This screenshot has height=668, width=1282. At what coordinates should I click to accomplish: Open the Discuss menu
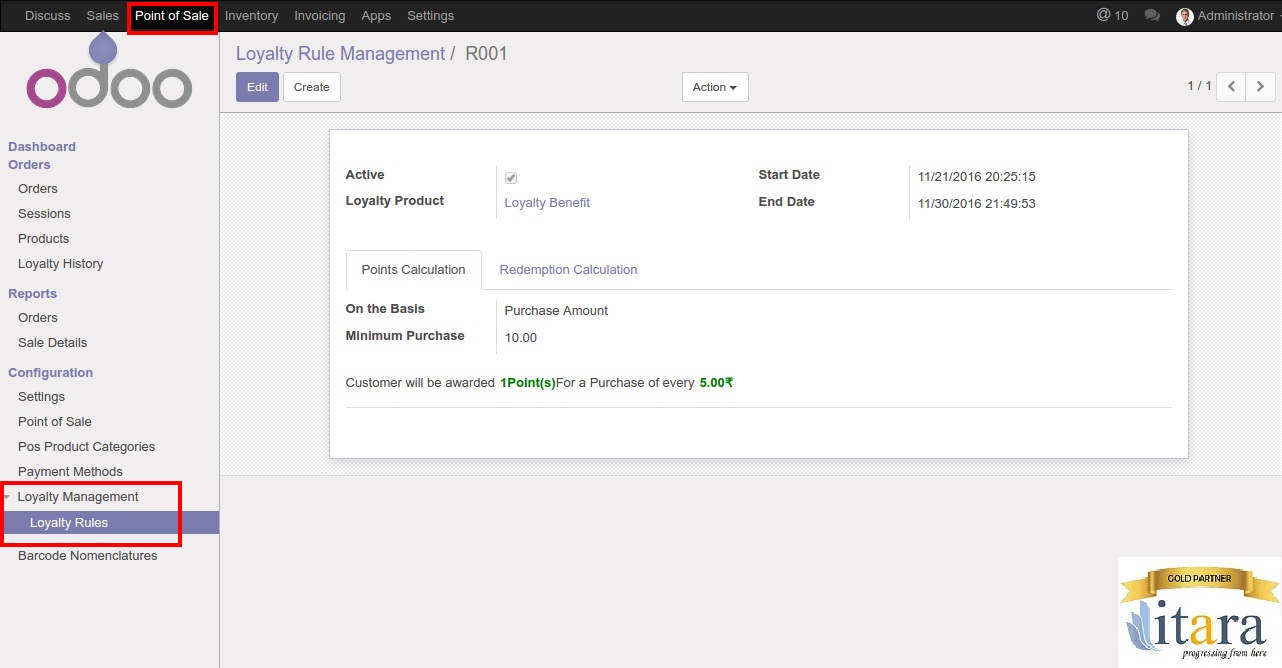point(48,16)
